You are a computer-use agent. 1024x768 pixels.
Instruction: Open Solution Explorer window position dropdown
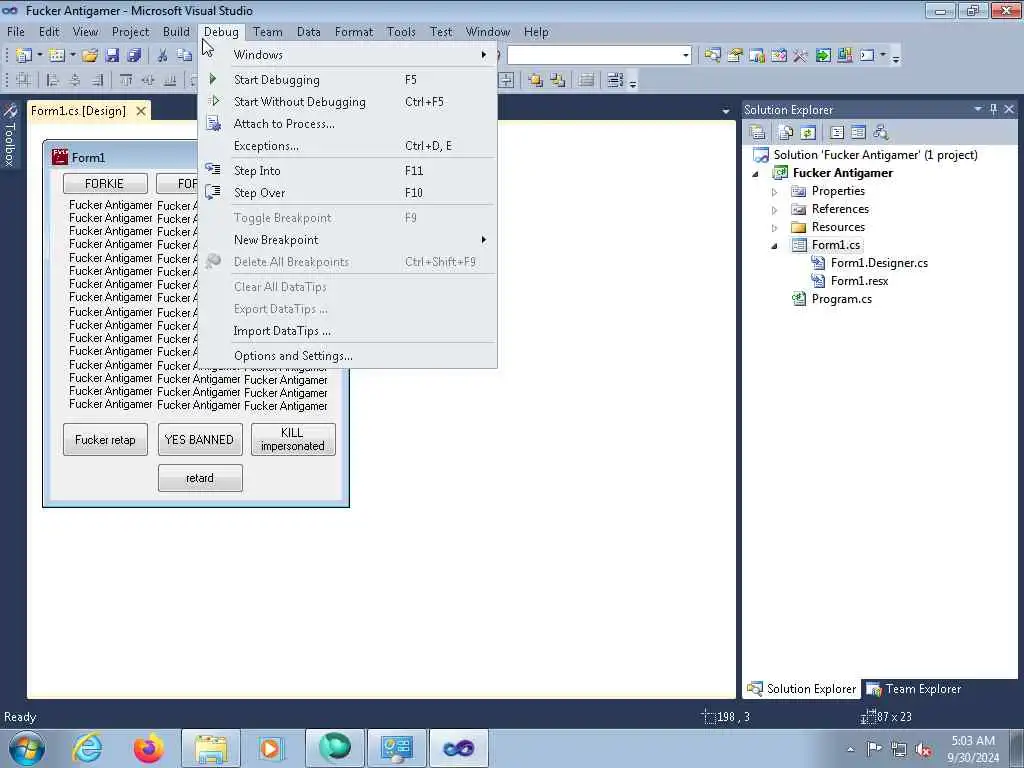click(x=978, y=109)
